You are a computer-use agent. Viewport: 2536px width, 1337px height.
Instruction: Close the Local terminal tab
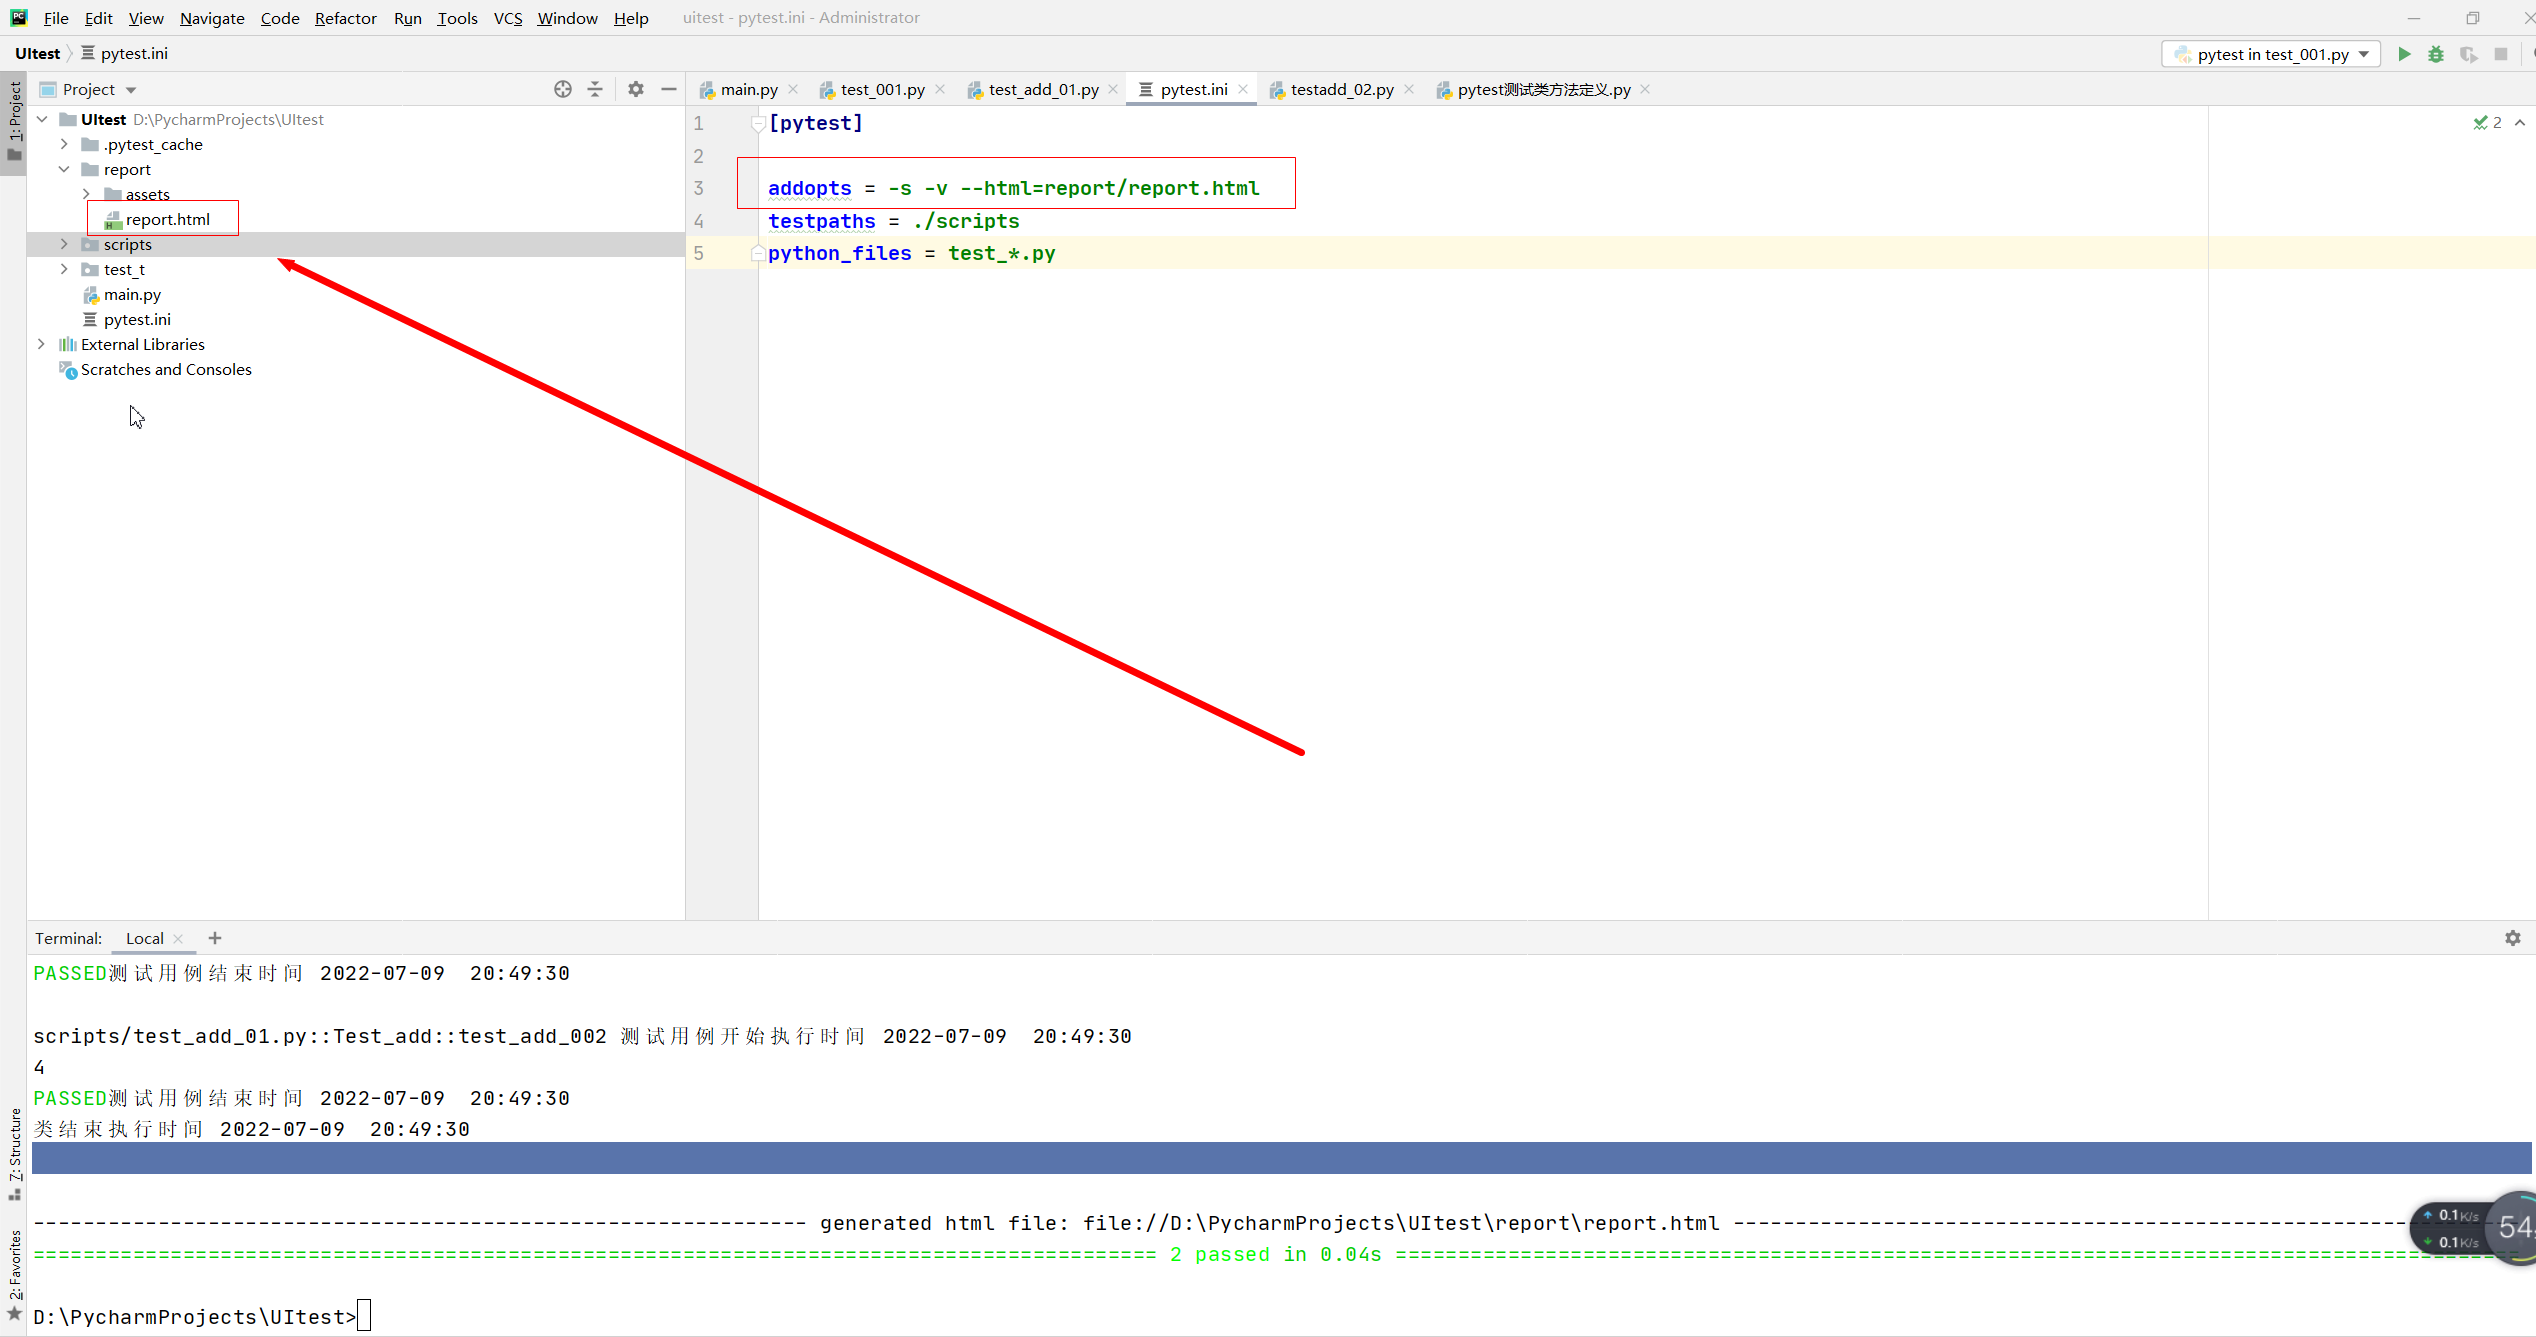(178, 938)
